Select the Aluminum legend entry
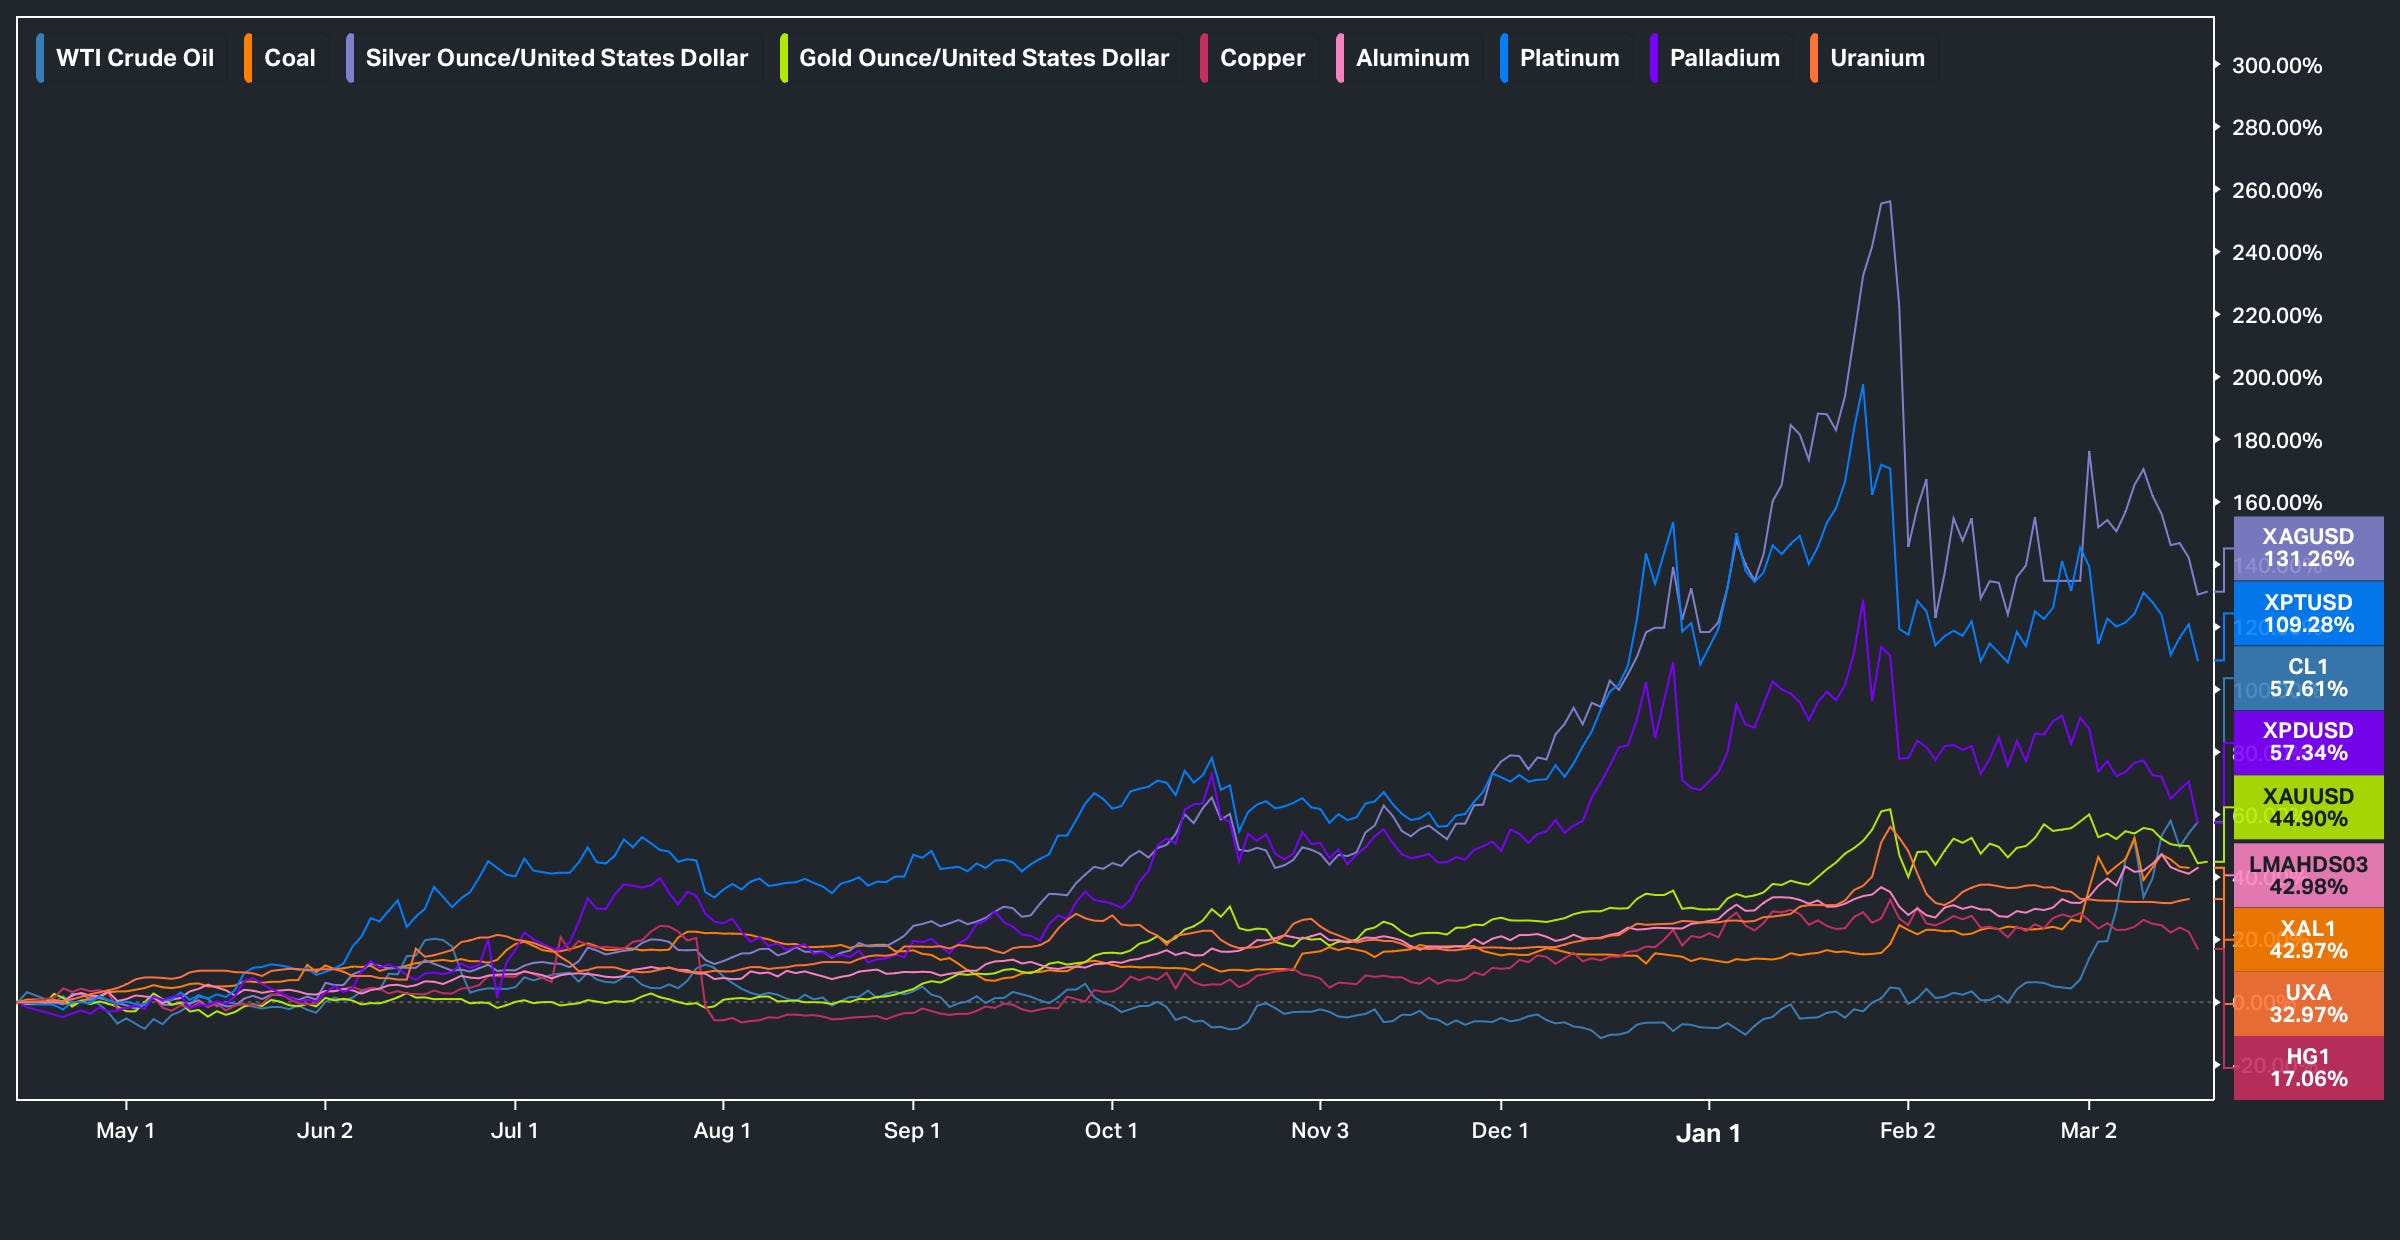Image resolution: width=2400 pixels, height=1240 pixels. (1412, 58)
